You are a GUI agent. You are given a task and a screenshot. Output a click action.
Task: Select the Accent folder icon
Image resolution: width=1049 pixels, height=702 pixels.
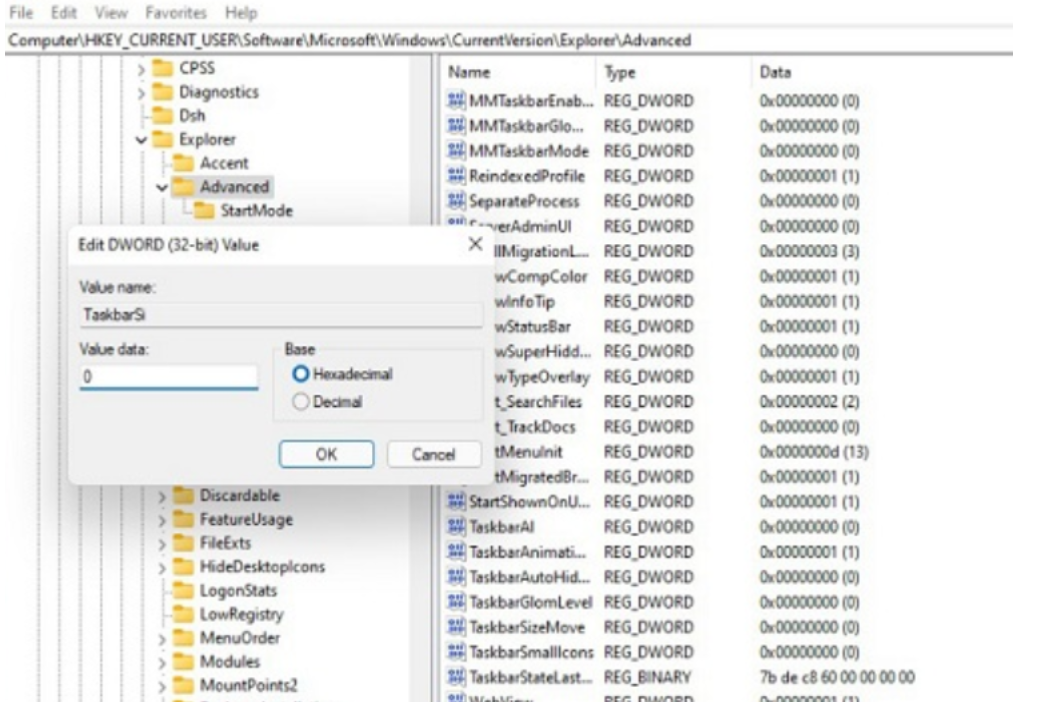(x=183, y=163)
